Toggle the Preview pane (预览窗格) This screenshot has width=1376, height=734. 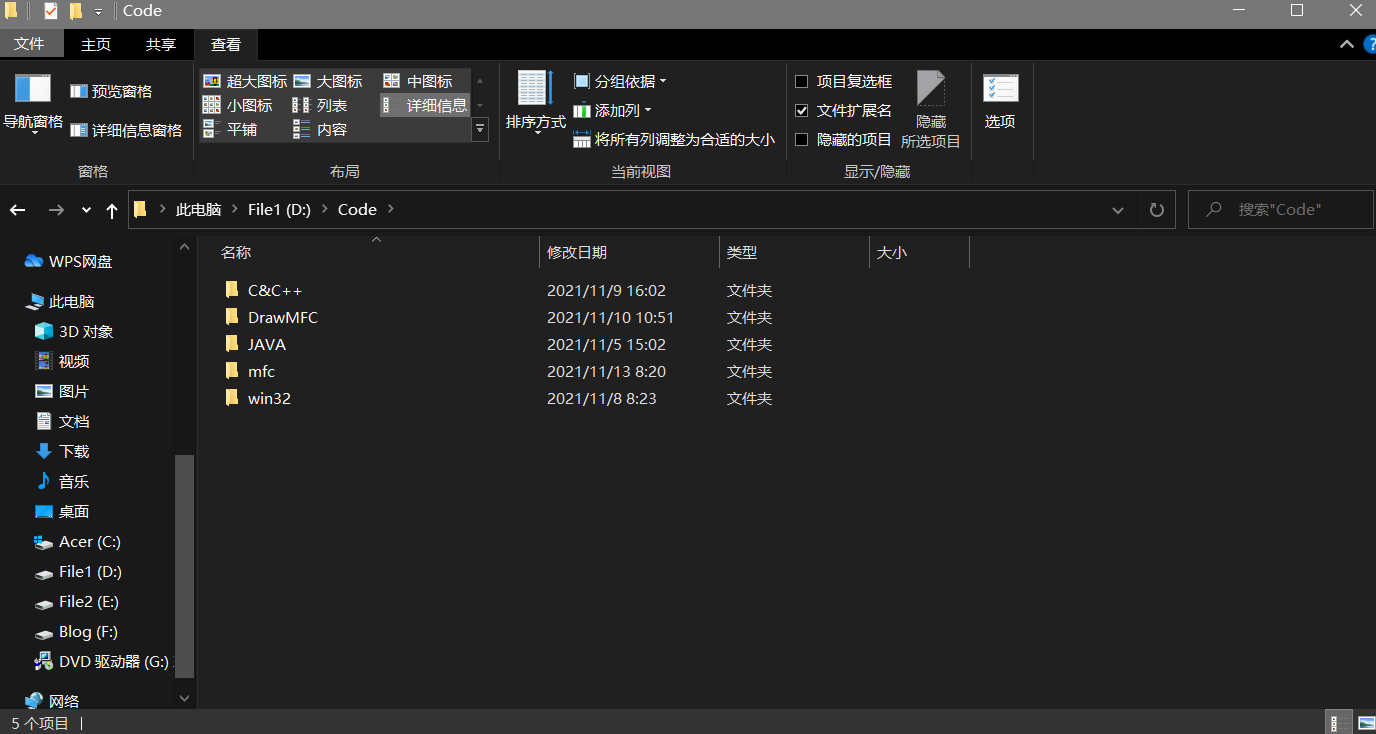[x=111, y=91]
